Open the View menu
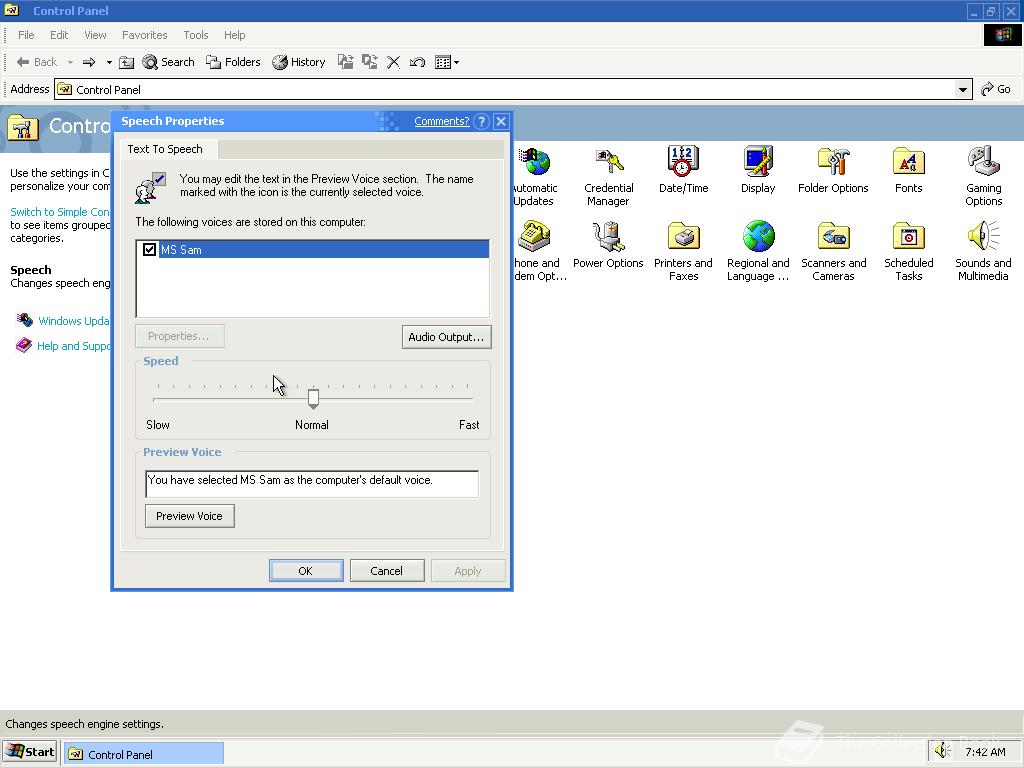Image resolution: width=1024 pixels, height=768 pixels. pos(95,35)
